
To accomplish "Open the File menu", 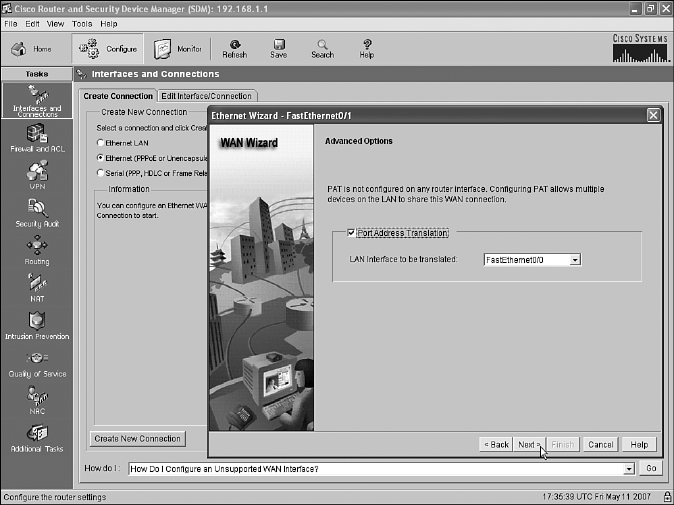I will coord(11,24).
